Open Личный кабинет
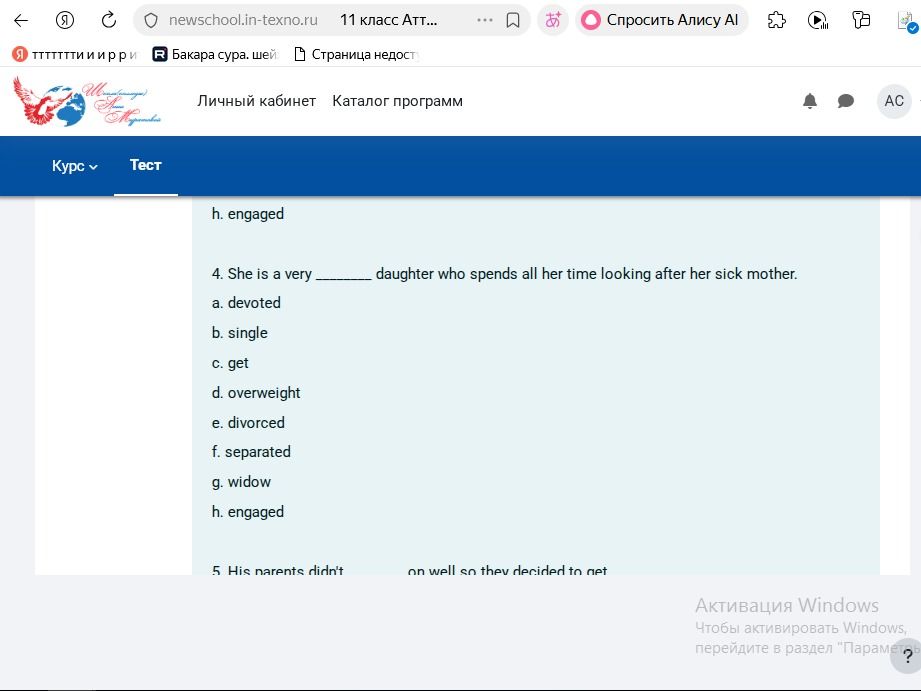 [256, 101]
